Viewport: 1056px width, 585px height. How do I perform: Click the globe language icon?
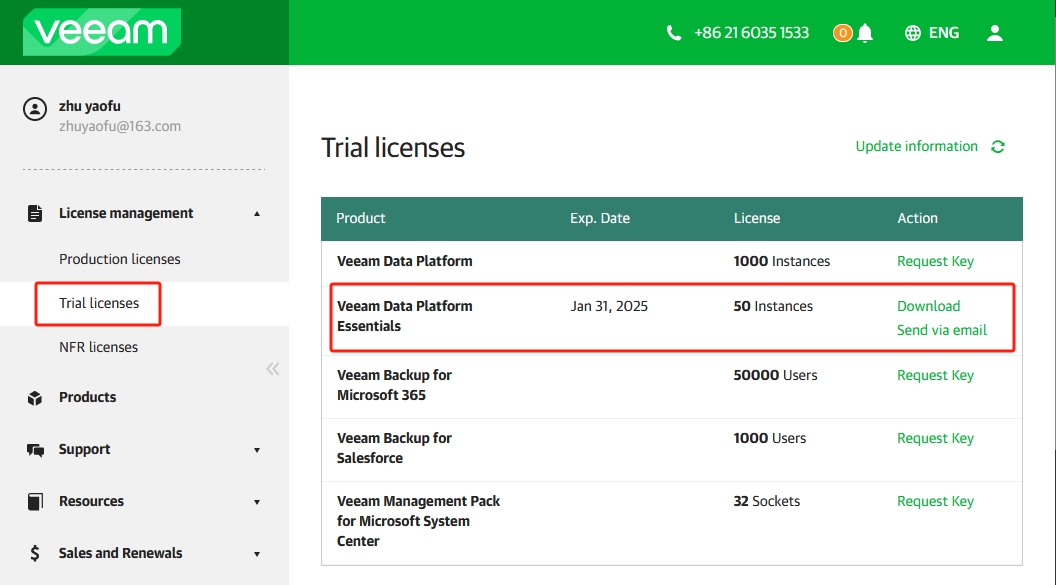point(913,33)
